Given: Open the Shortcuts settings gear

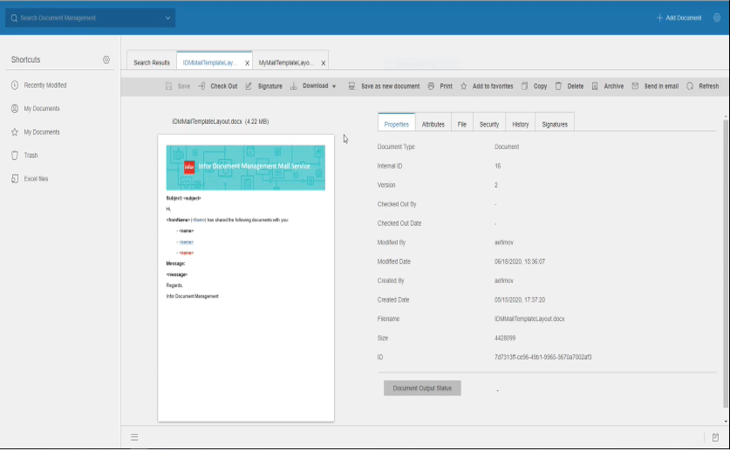Looking at the screenshot, I should [x=106, y=60].
